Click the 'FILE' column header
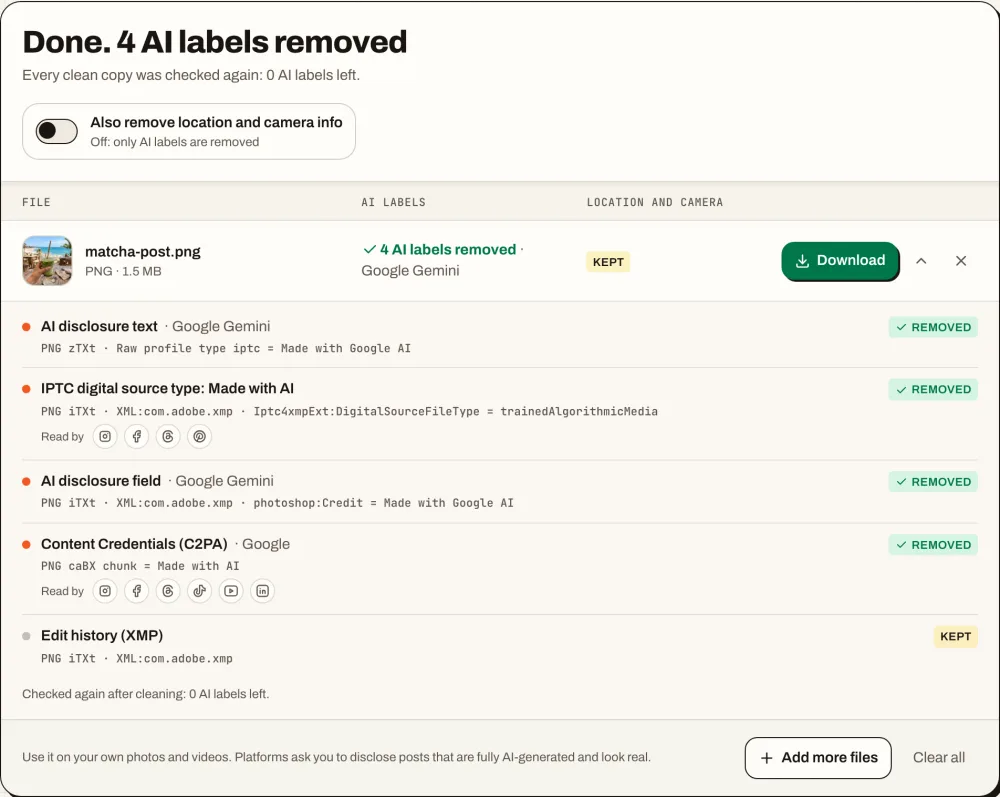The height and width of the screenshot is (797, 1000). pos(36,202)
